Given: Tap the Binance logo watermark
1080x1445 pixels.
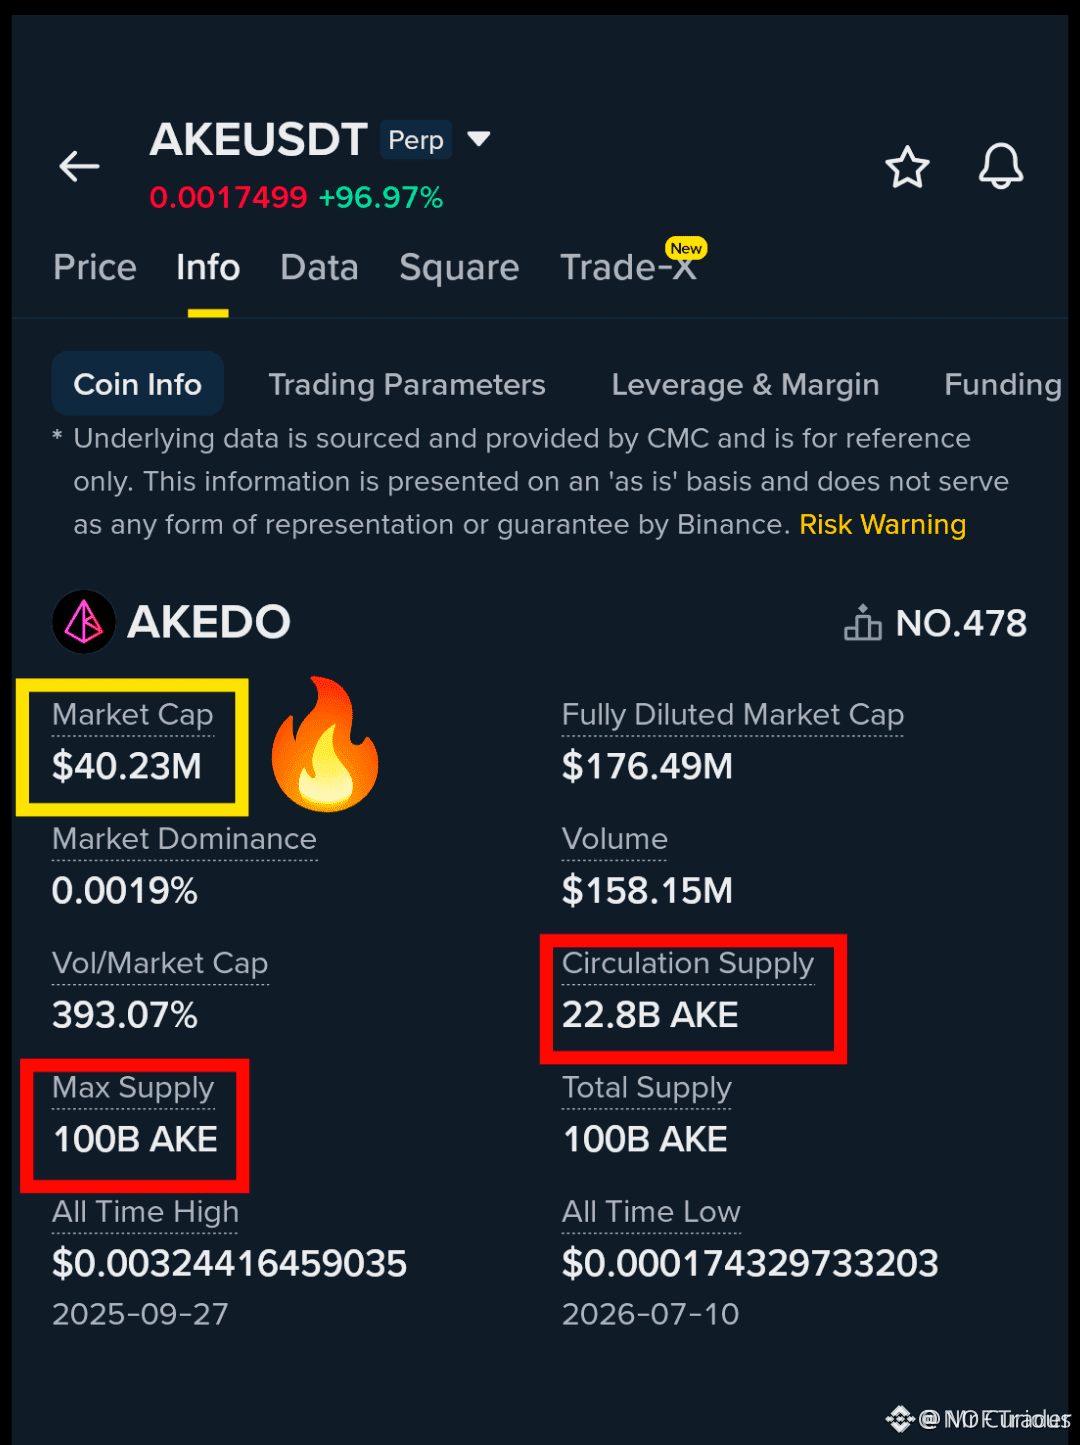Looking at the screenshot, I should pyautogui.click(x=899, y=1418).
